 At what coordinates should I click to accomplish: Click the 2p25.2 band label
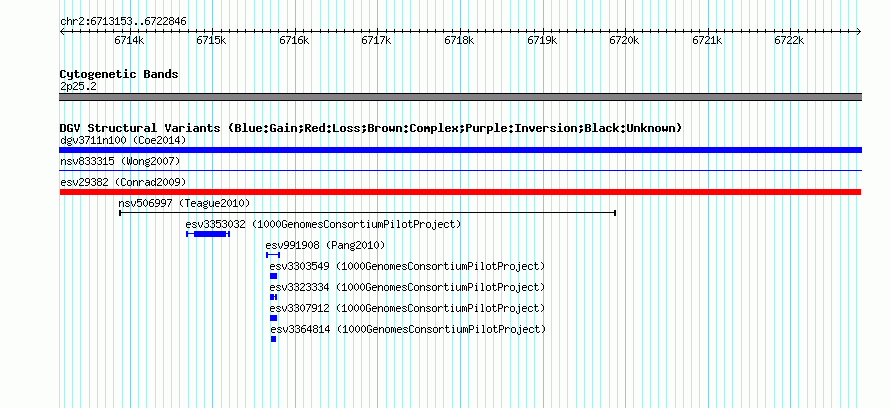[x=78, y=86]
